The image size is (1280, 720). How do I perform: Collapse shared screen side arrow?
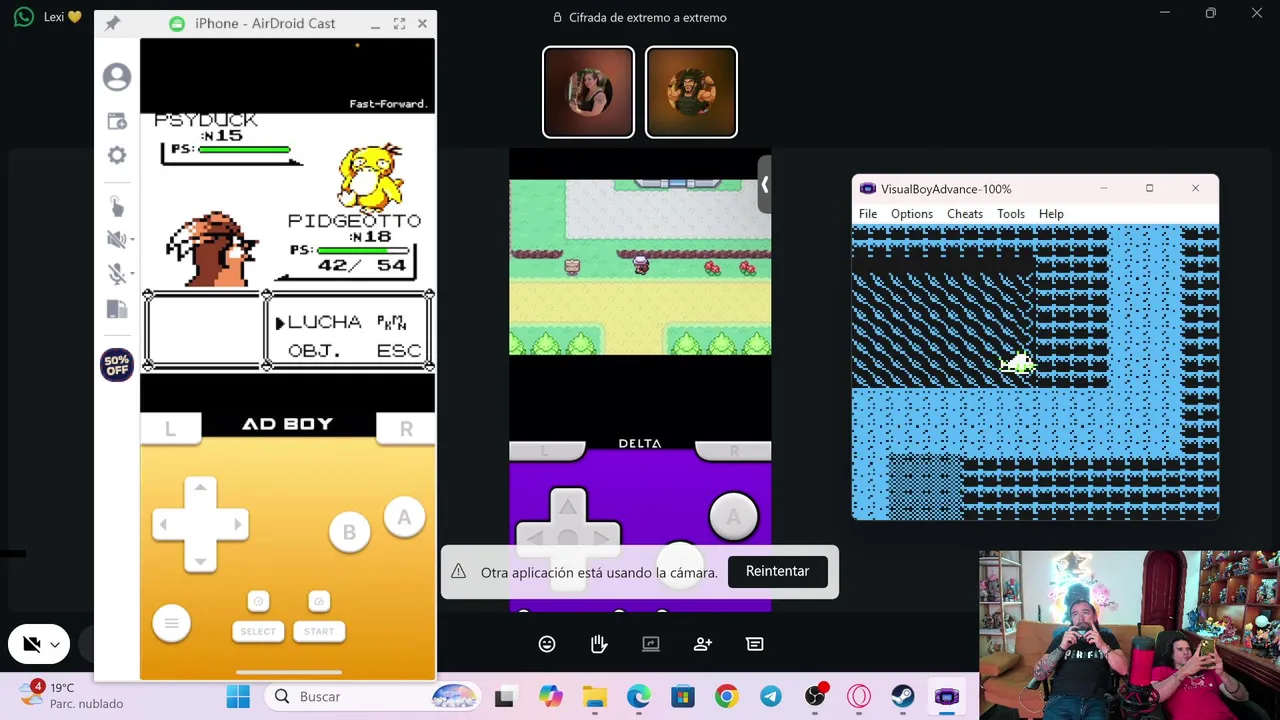pyautogui.click(x=764, y=185)
